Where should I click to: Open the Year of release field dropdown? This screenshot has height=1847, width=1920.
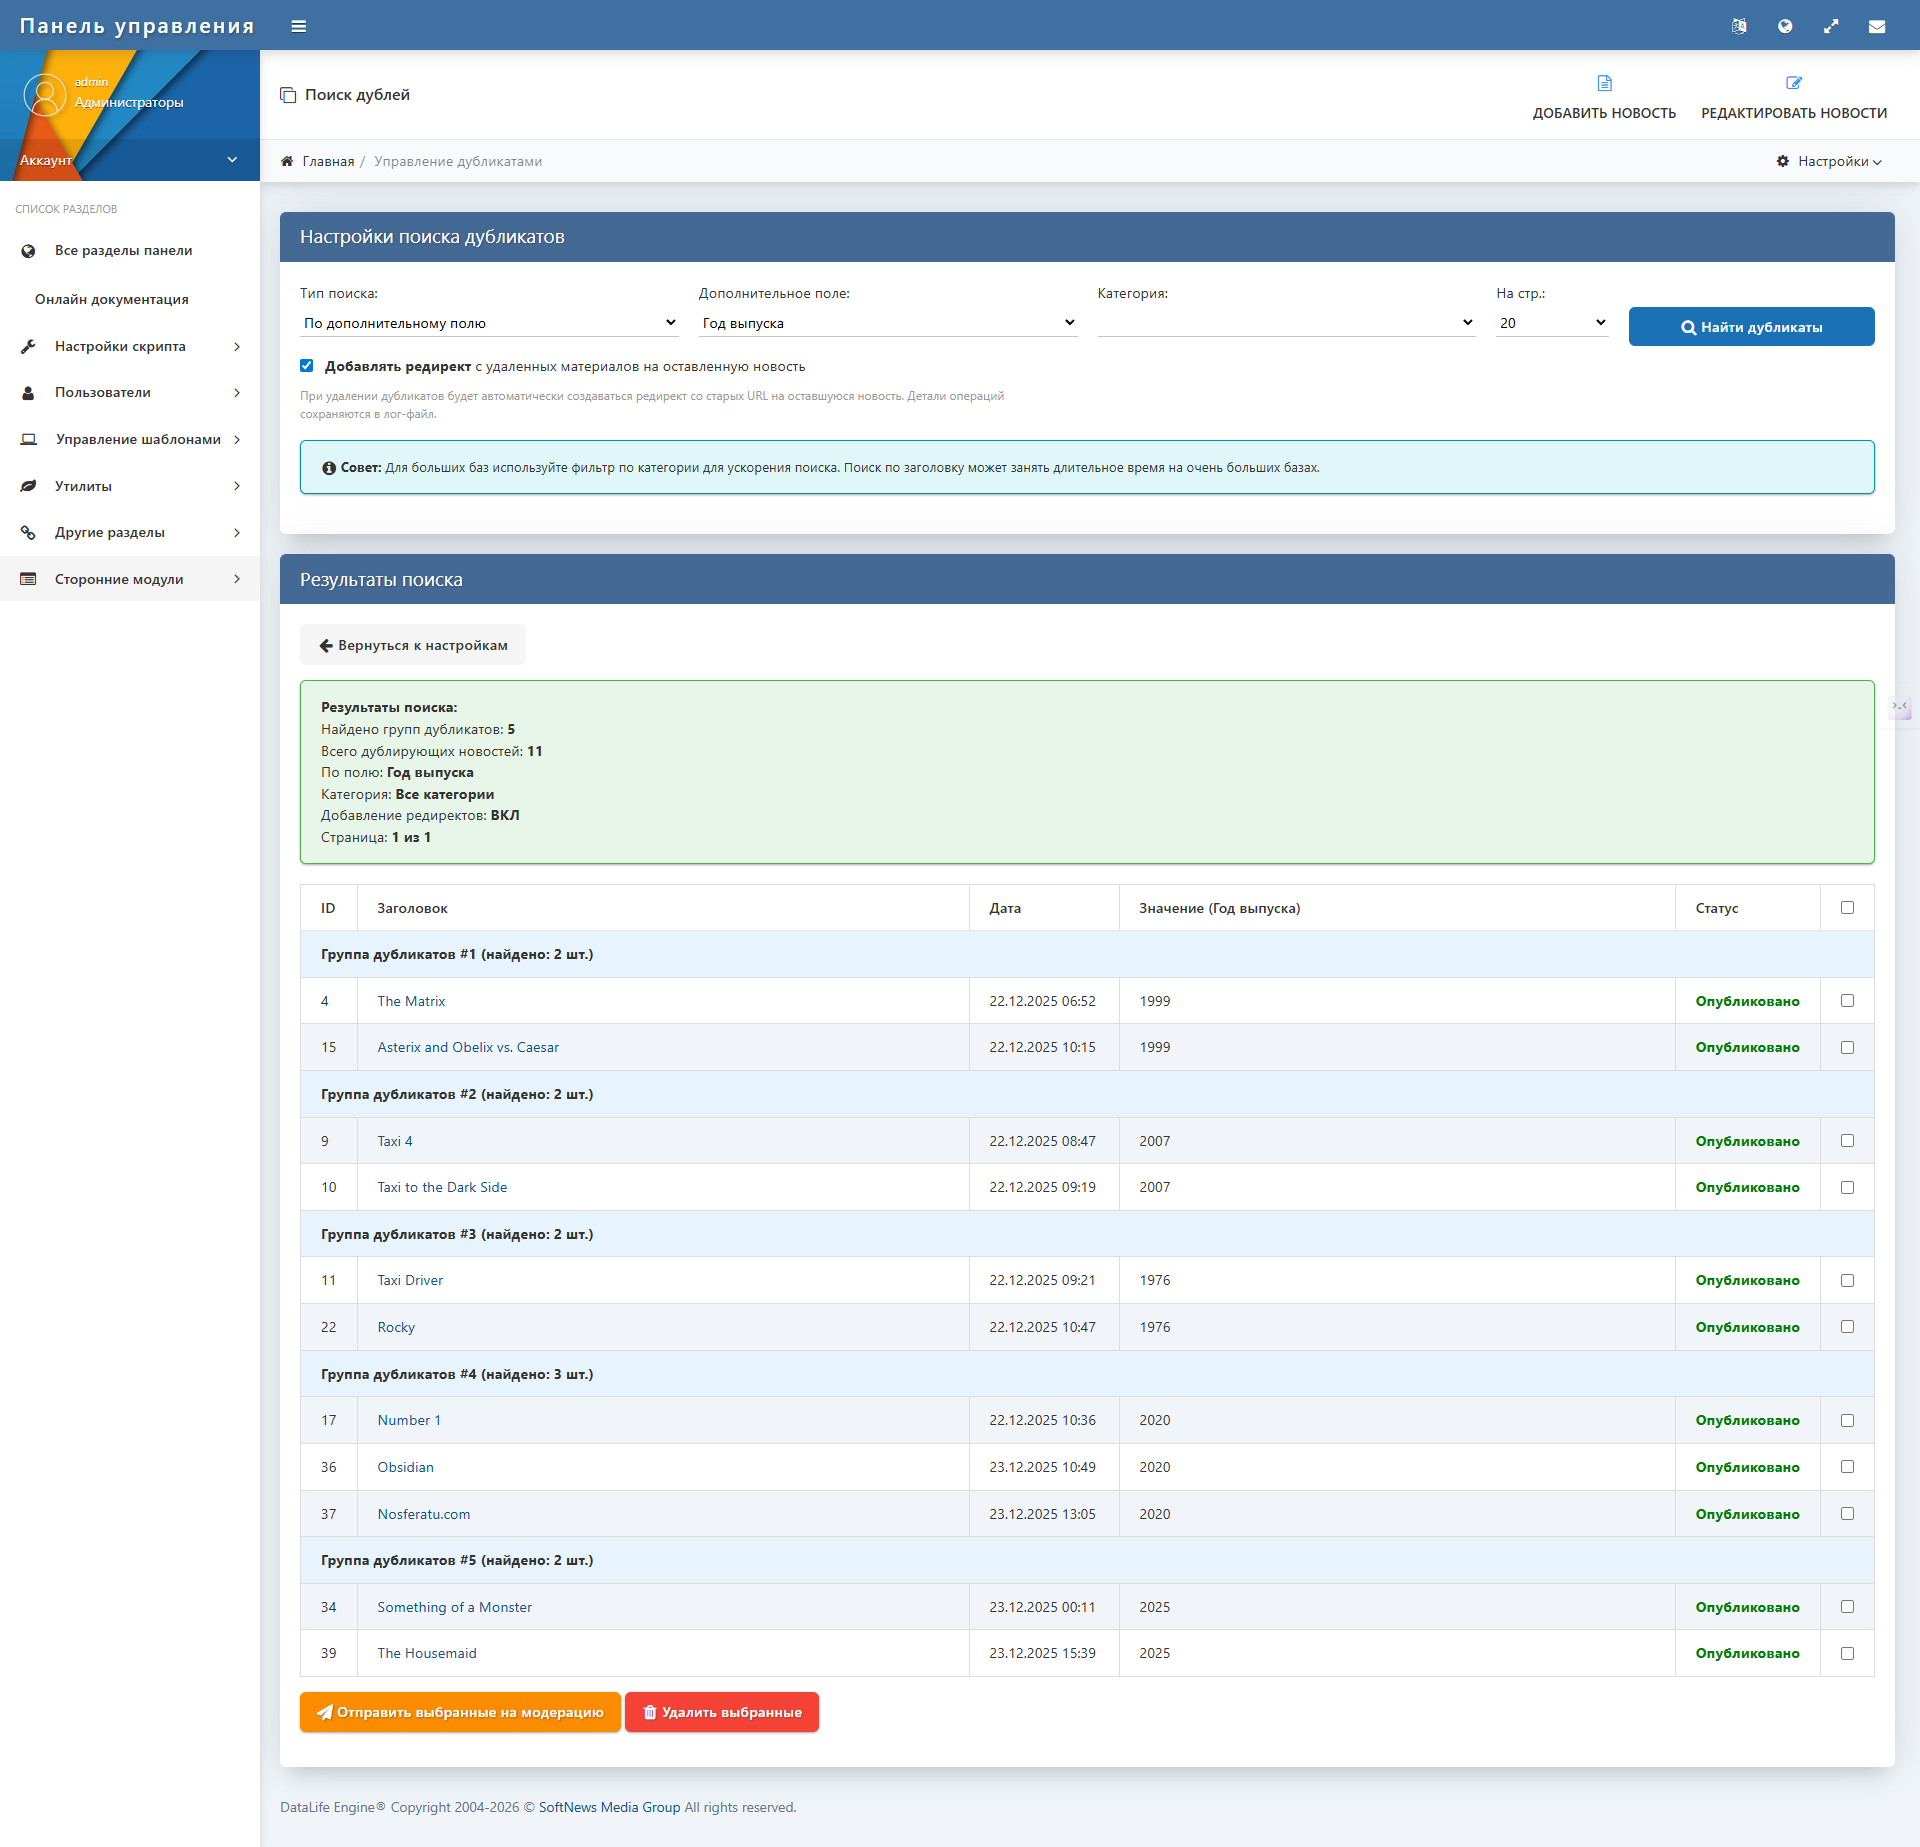pos(887,323)
